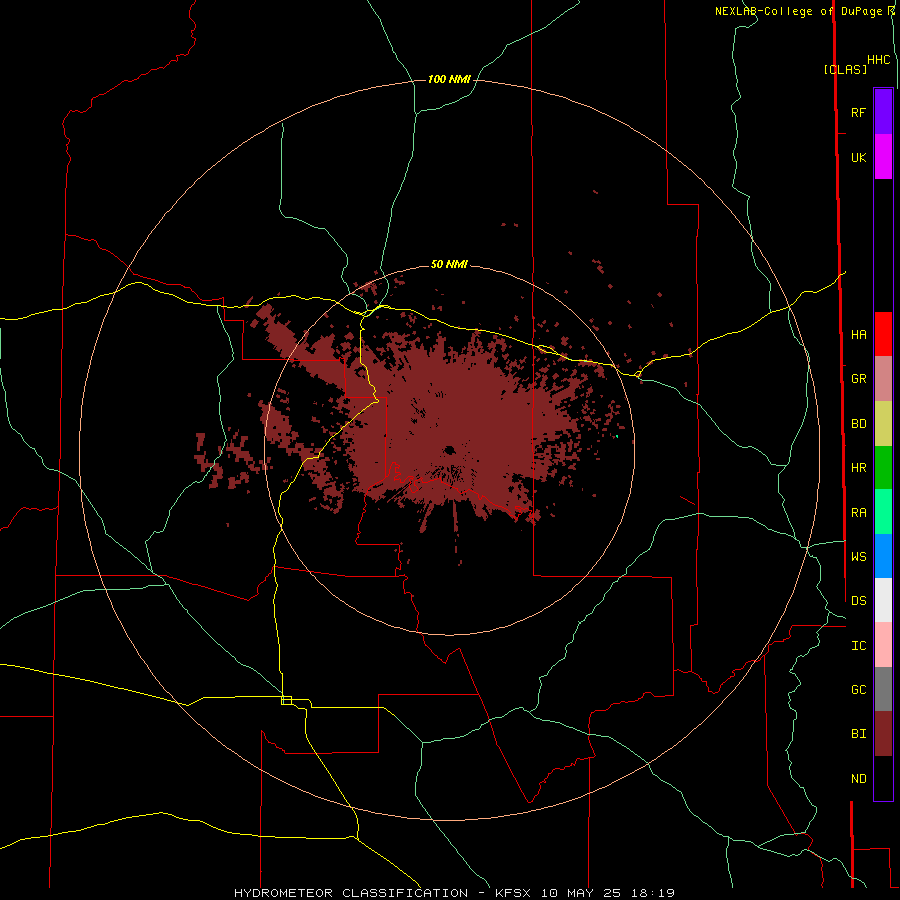900x900 pixels.
Task: Select the BD yellow legend swatch
Action: [883, 424]
